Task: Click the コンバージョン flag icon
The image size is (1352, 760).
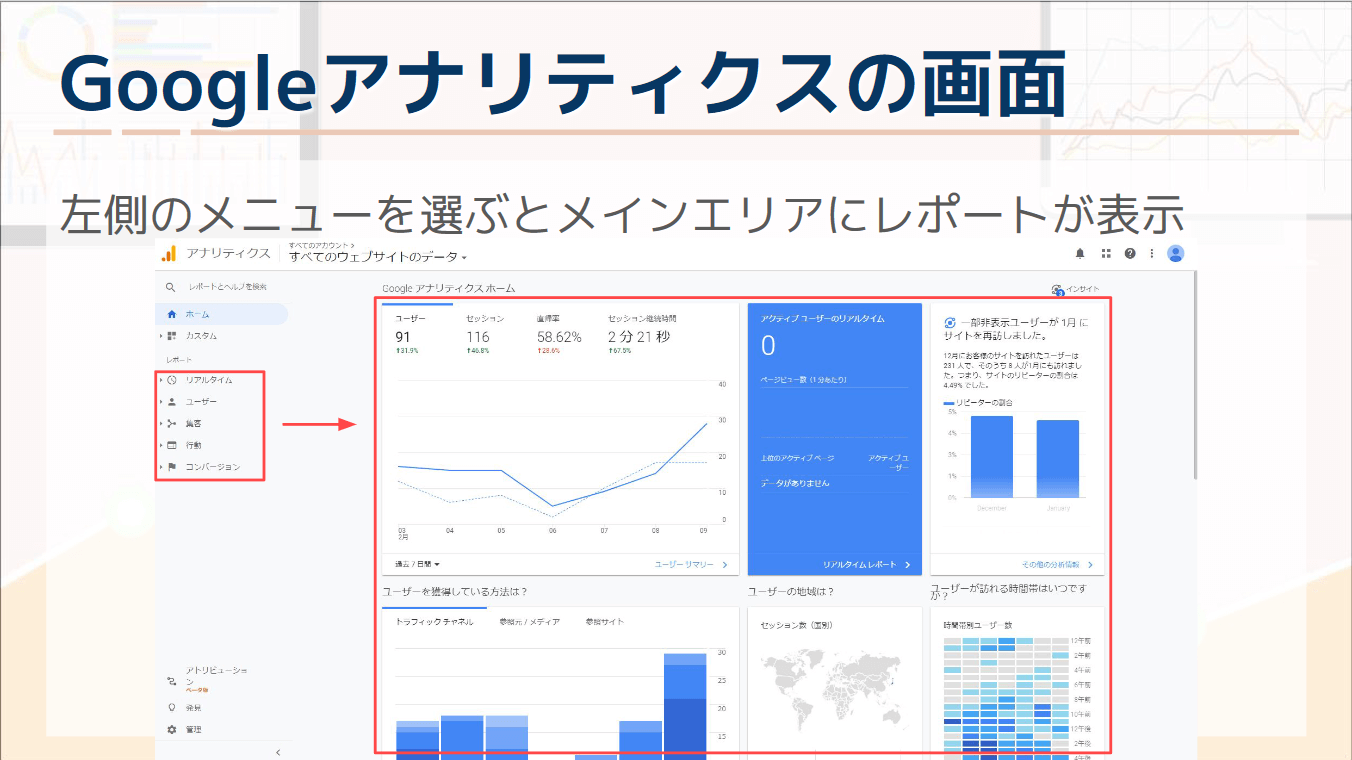Action: click(172, 467)
